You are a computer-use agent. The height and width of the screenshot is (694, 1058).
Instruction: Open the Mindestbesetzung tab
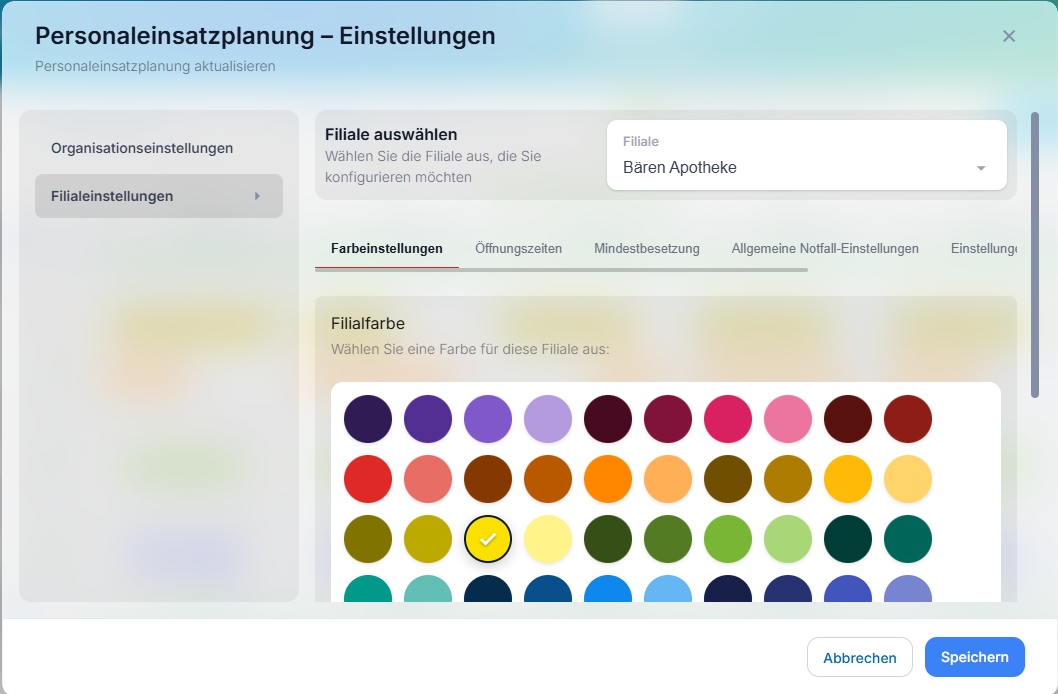646,248
